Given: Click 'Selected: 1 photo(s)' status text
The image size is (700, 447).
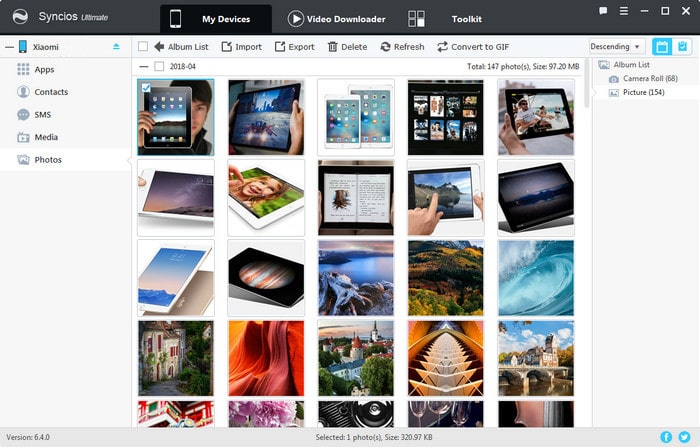Looking at the screenshot, I should (374, 437).
